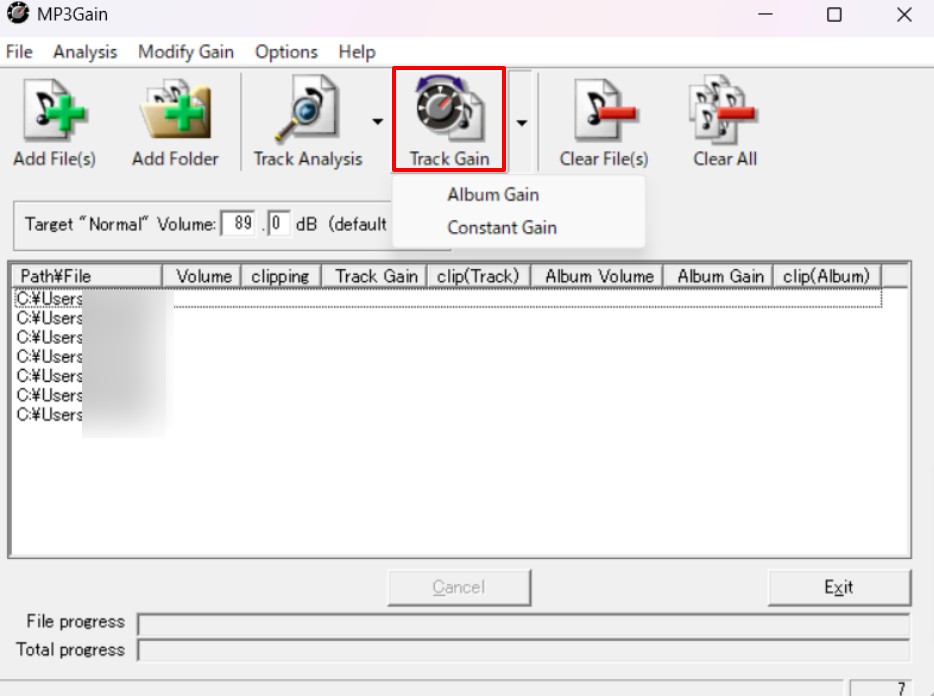Click the Total progress bar
Viewport: 934px width, 696px height.
click(x=524, y=650)
